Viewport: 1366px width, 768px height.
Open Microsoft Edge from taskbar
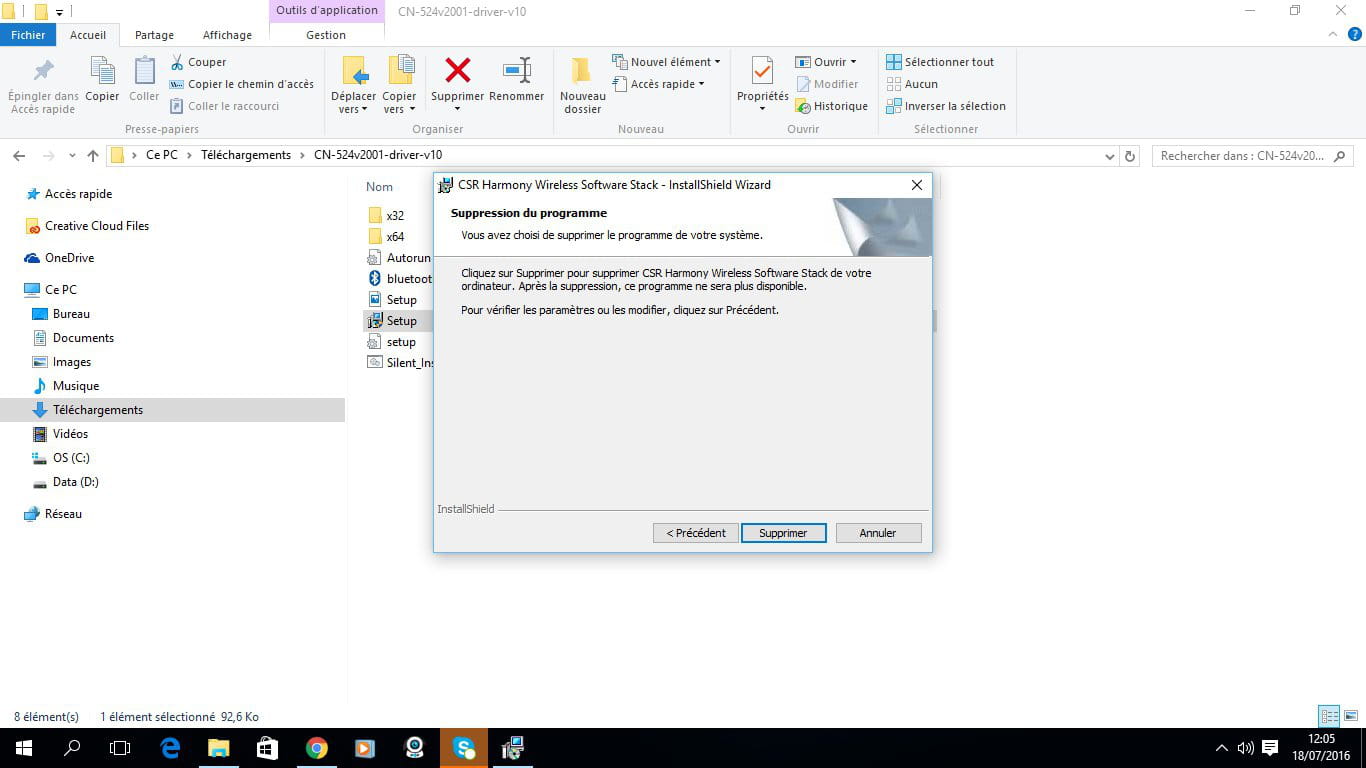tap(170, 748)
